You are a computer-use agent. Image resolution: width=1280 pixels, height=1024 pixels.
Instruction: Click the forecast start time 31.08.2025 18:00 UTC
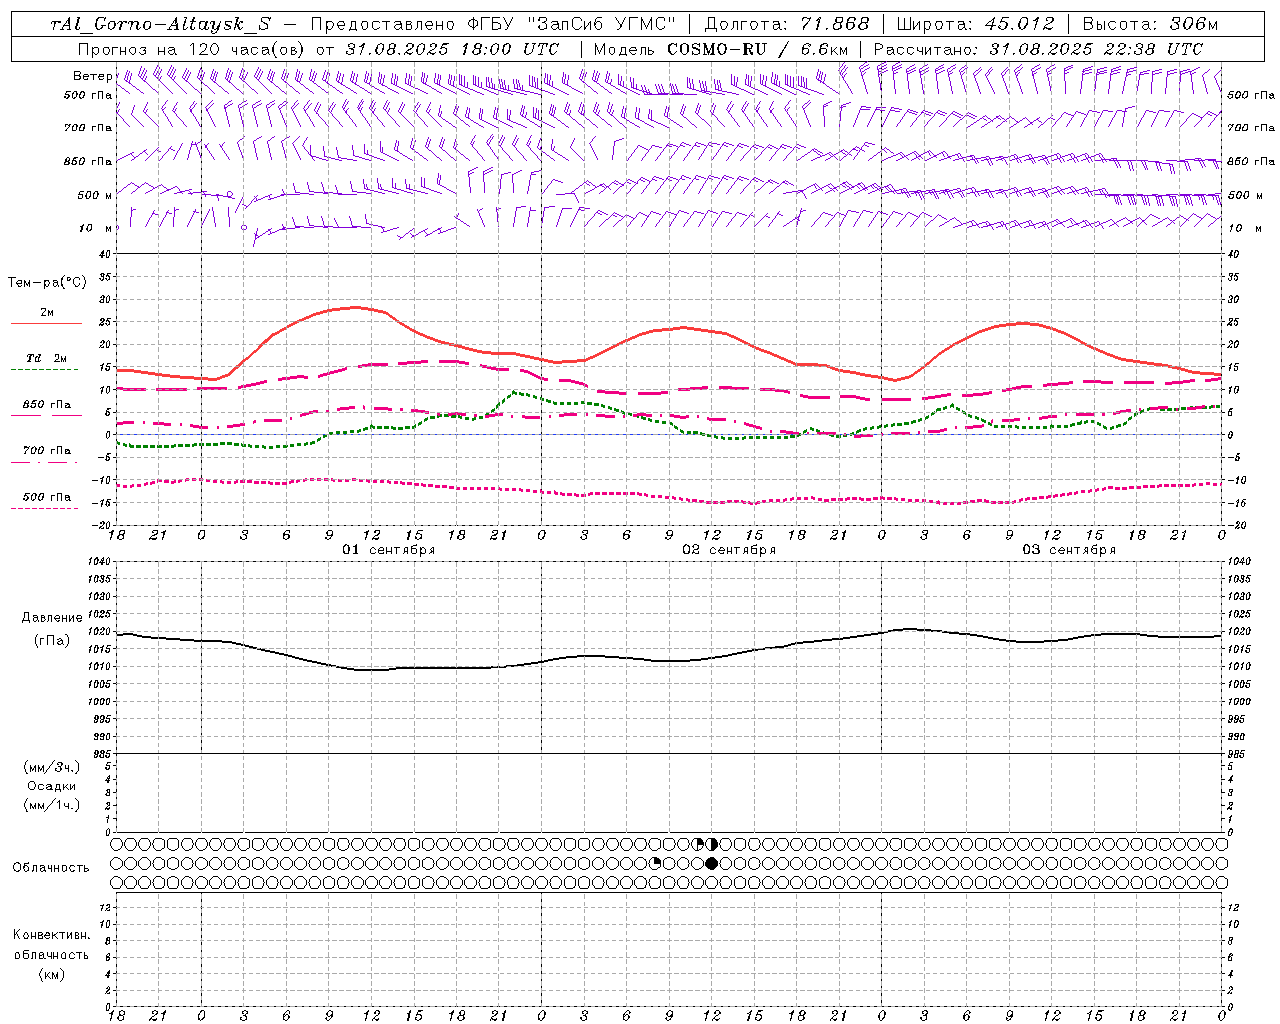pos(452,49)
